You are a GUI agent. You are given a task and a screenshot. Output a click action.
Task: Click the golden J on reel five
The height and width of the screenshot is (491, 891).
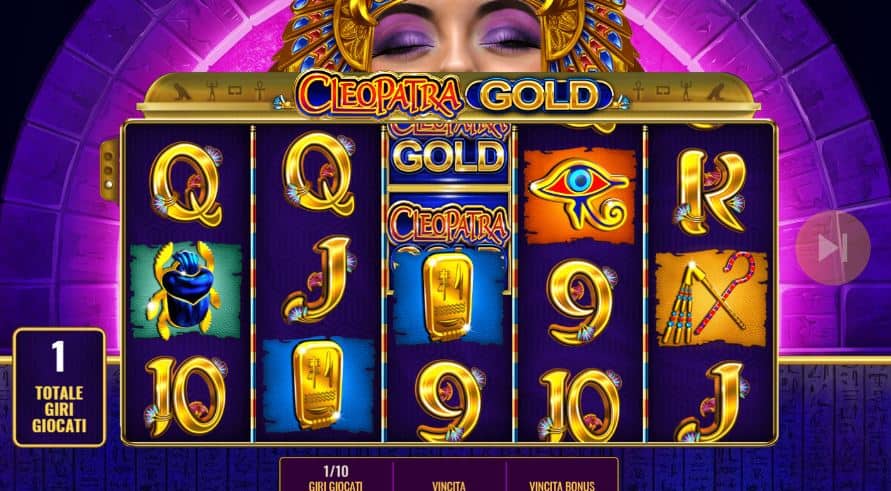712,402
